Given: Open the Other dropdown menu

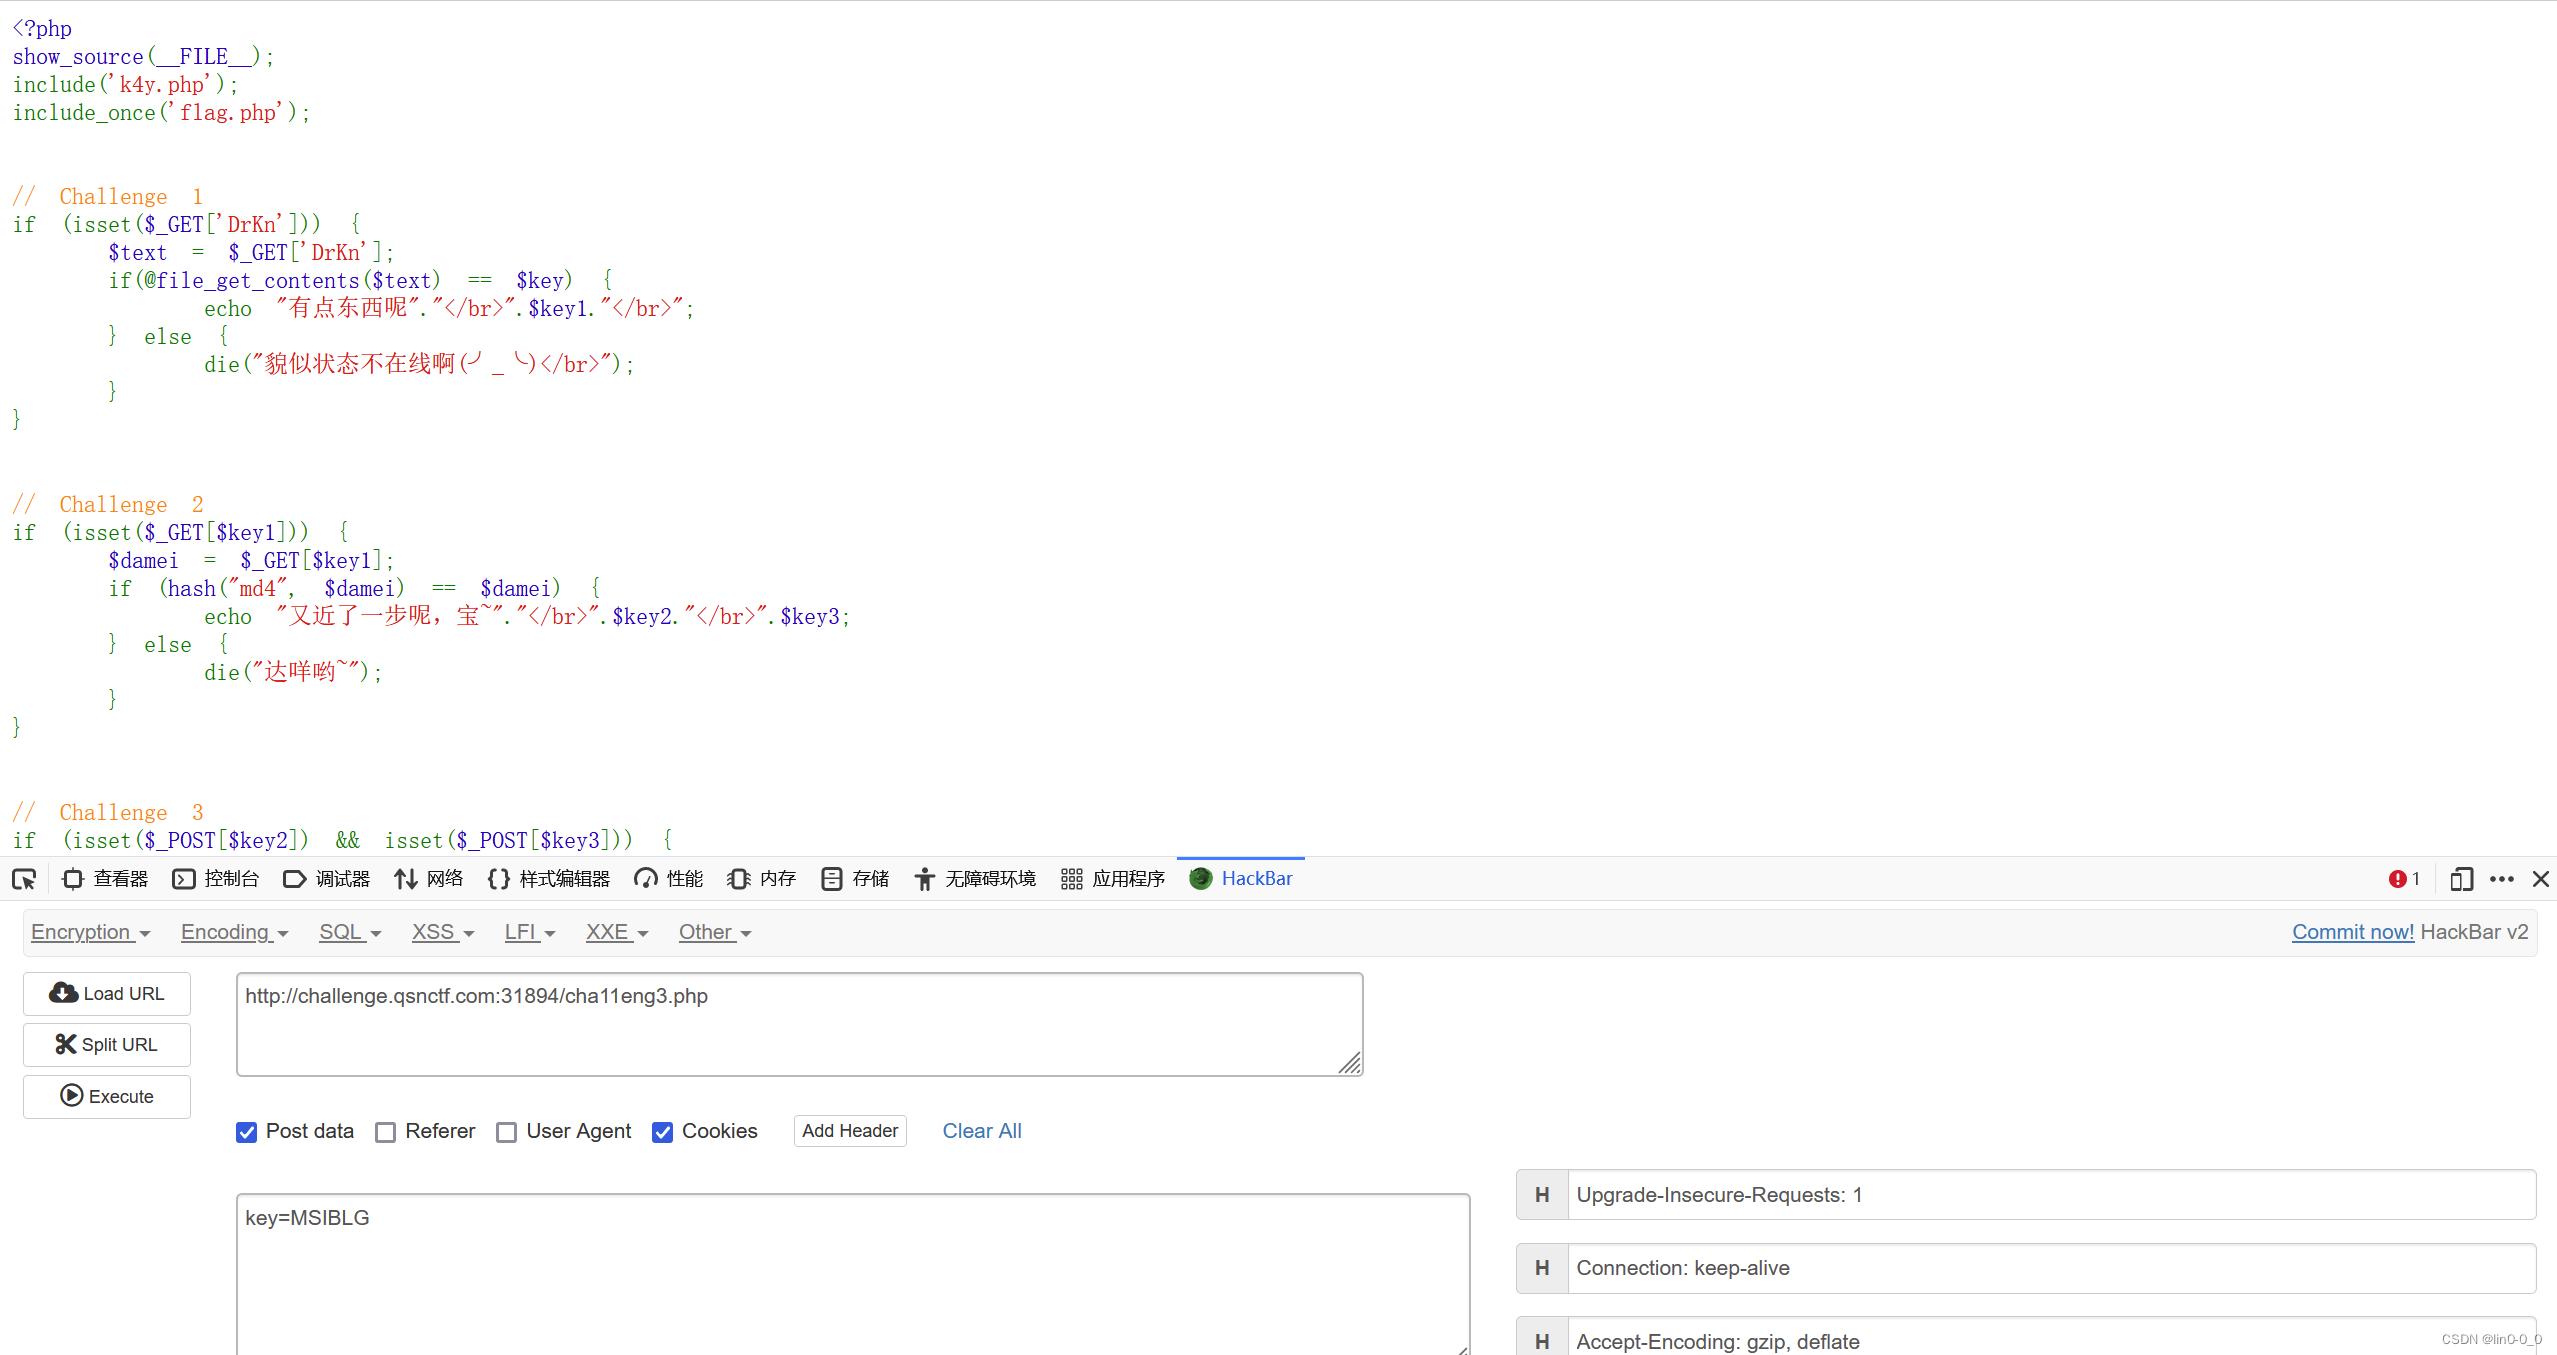Looking at the screenshot, I should point(715,932).
